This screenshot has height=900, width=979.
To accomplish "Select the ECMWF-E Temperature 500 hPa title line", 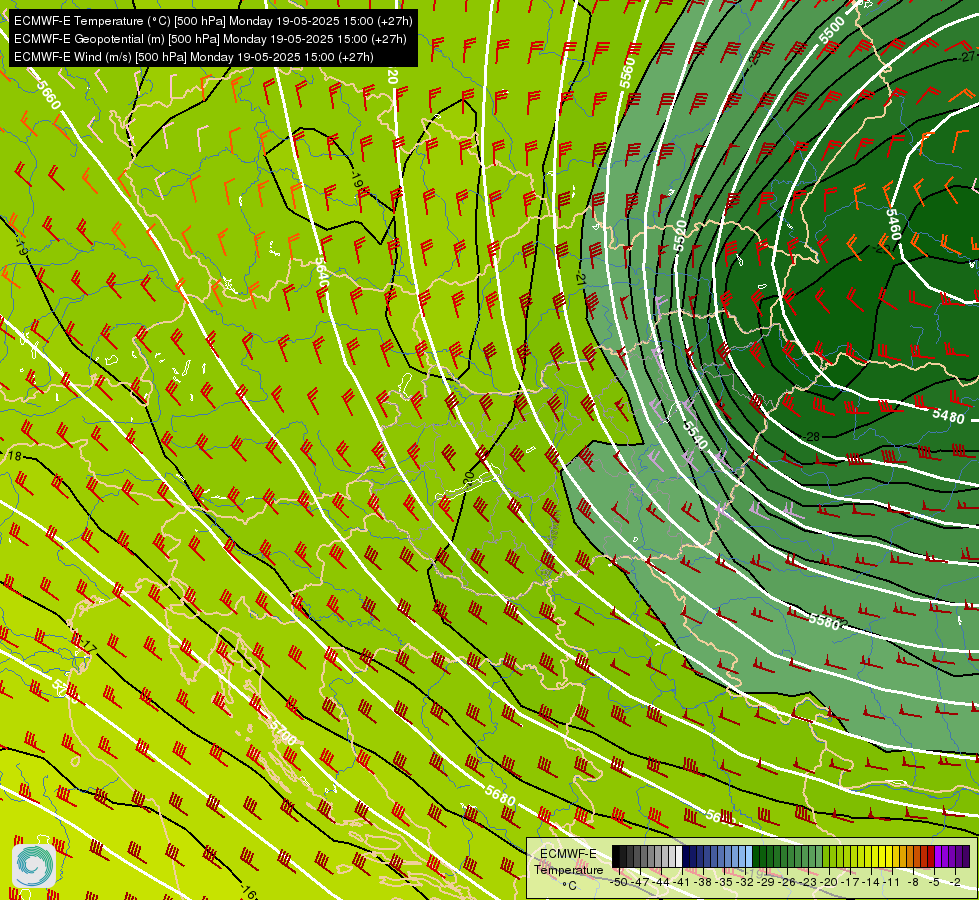I will click(x=213, y=21).
